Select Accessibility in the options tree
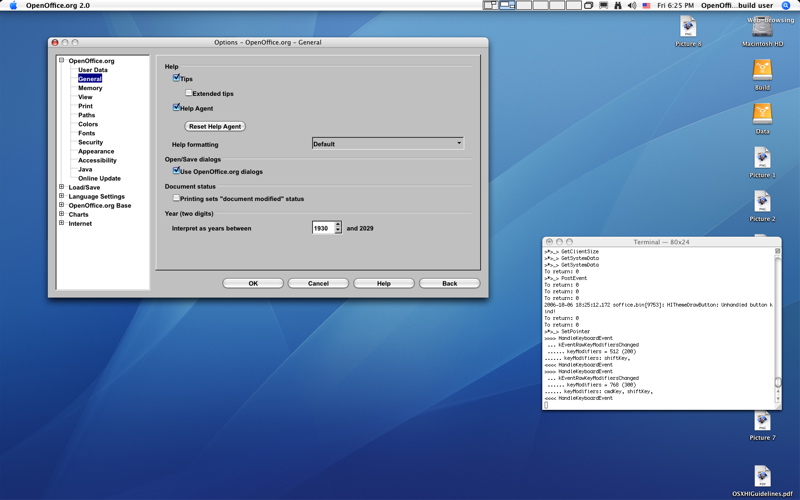800x500 pixels. (97, 160)
